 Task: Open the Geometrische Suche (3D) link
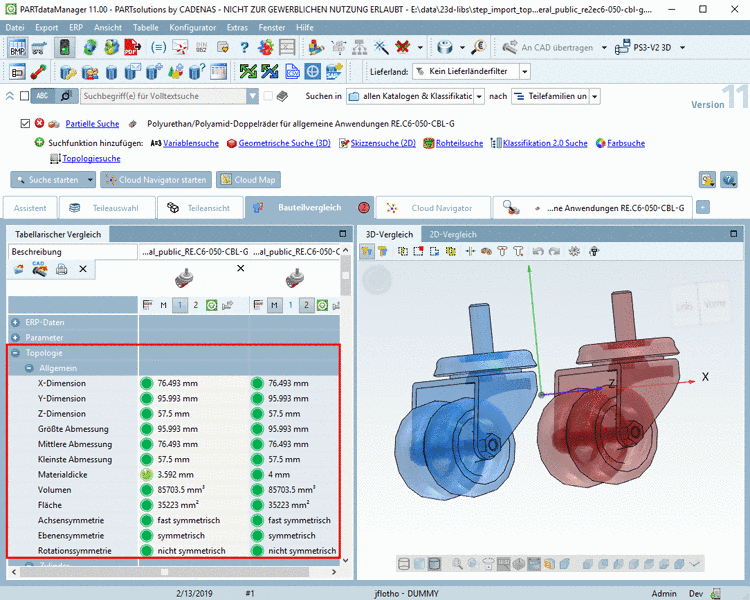point(284,143)
